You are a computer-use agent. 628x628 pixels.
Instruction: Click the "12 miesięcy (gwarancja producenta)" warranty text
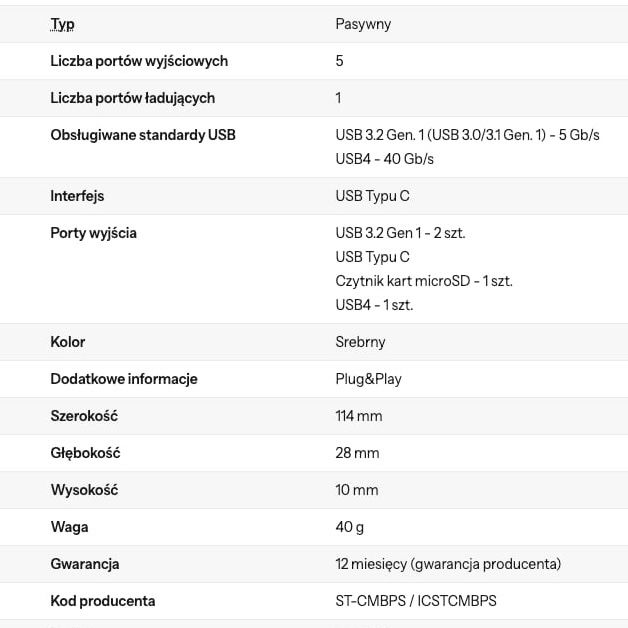(448, 564)
